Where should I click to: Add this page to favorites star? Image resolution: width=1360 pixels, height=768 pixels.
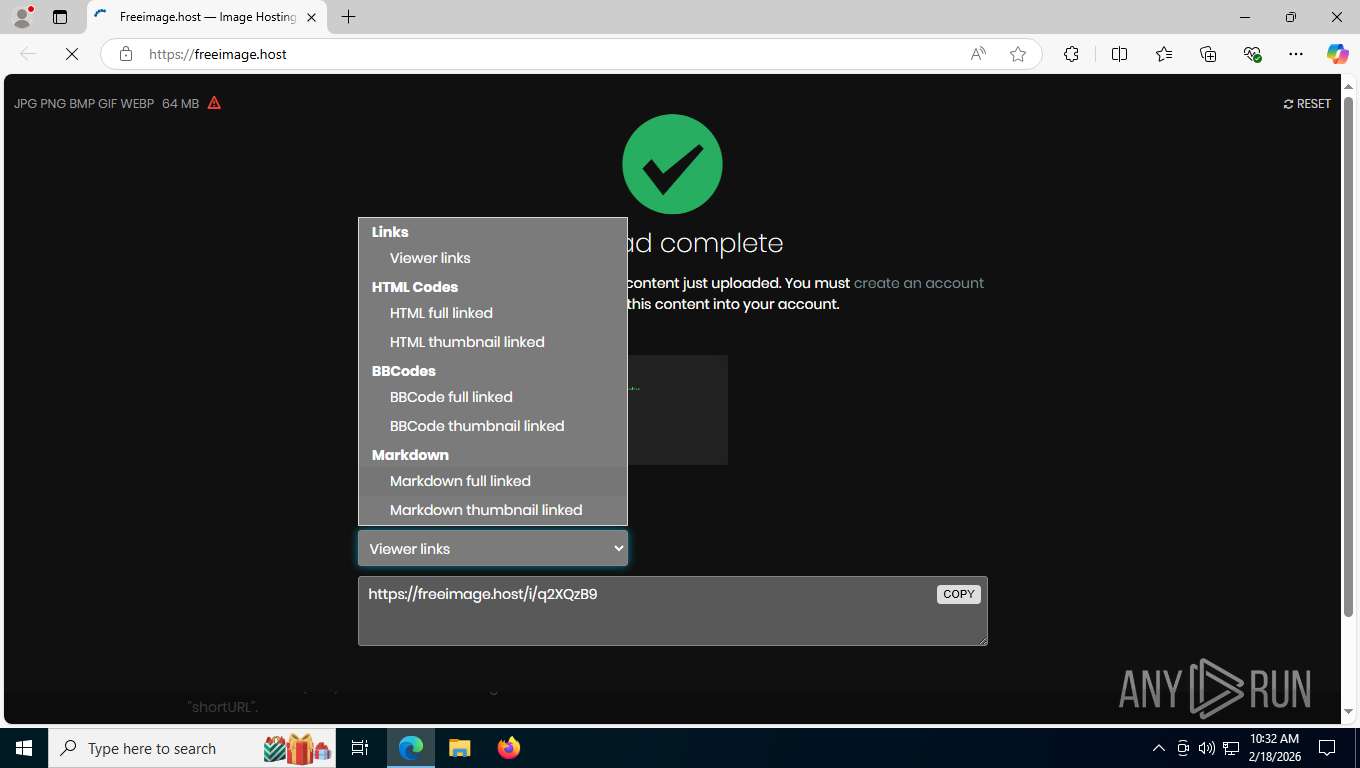pyautogui.click(x=1018, y=54)
